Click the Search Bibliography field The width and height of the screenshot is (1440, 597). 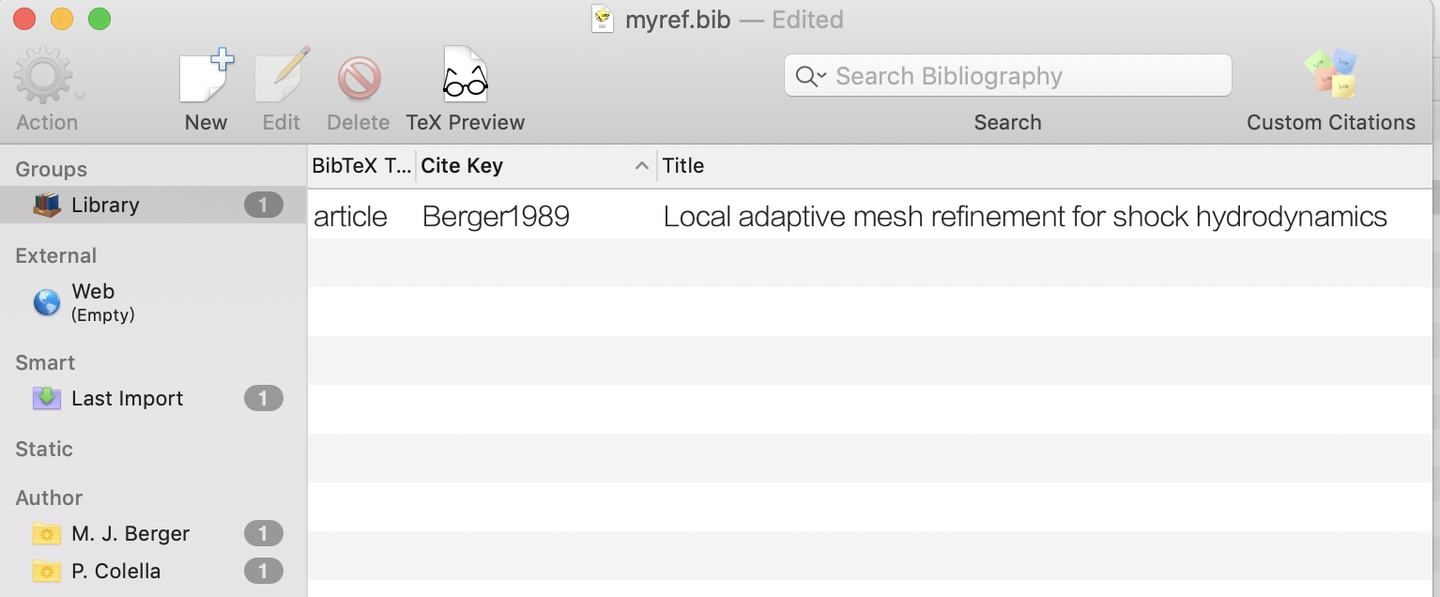[1020, 76]
